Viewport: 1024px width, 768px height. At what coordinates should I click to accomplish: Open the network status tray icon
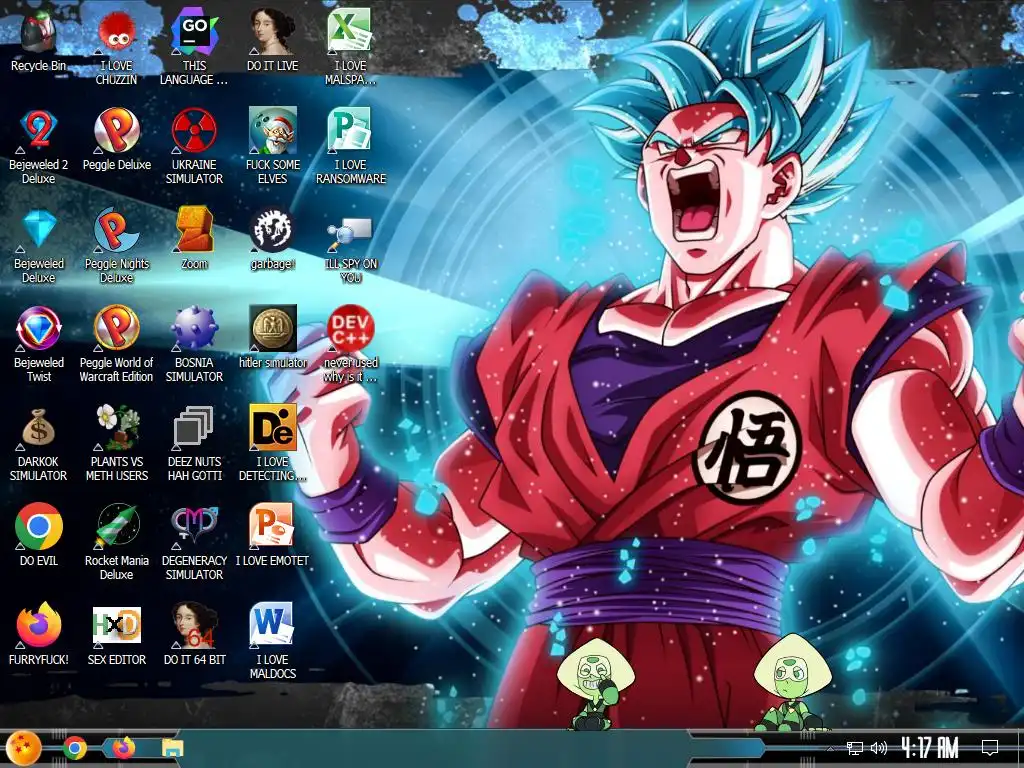[x=854, y=748]
